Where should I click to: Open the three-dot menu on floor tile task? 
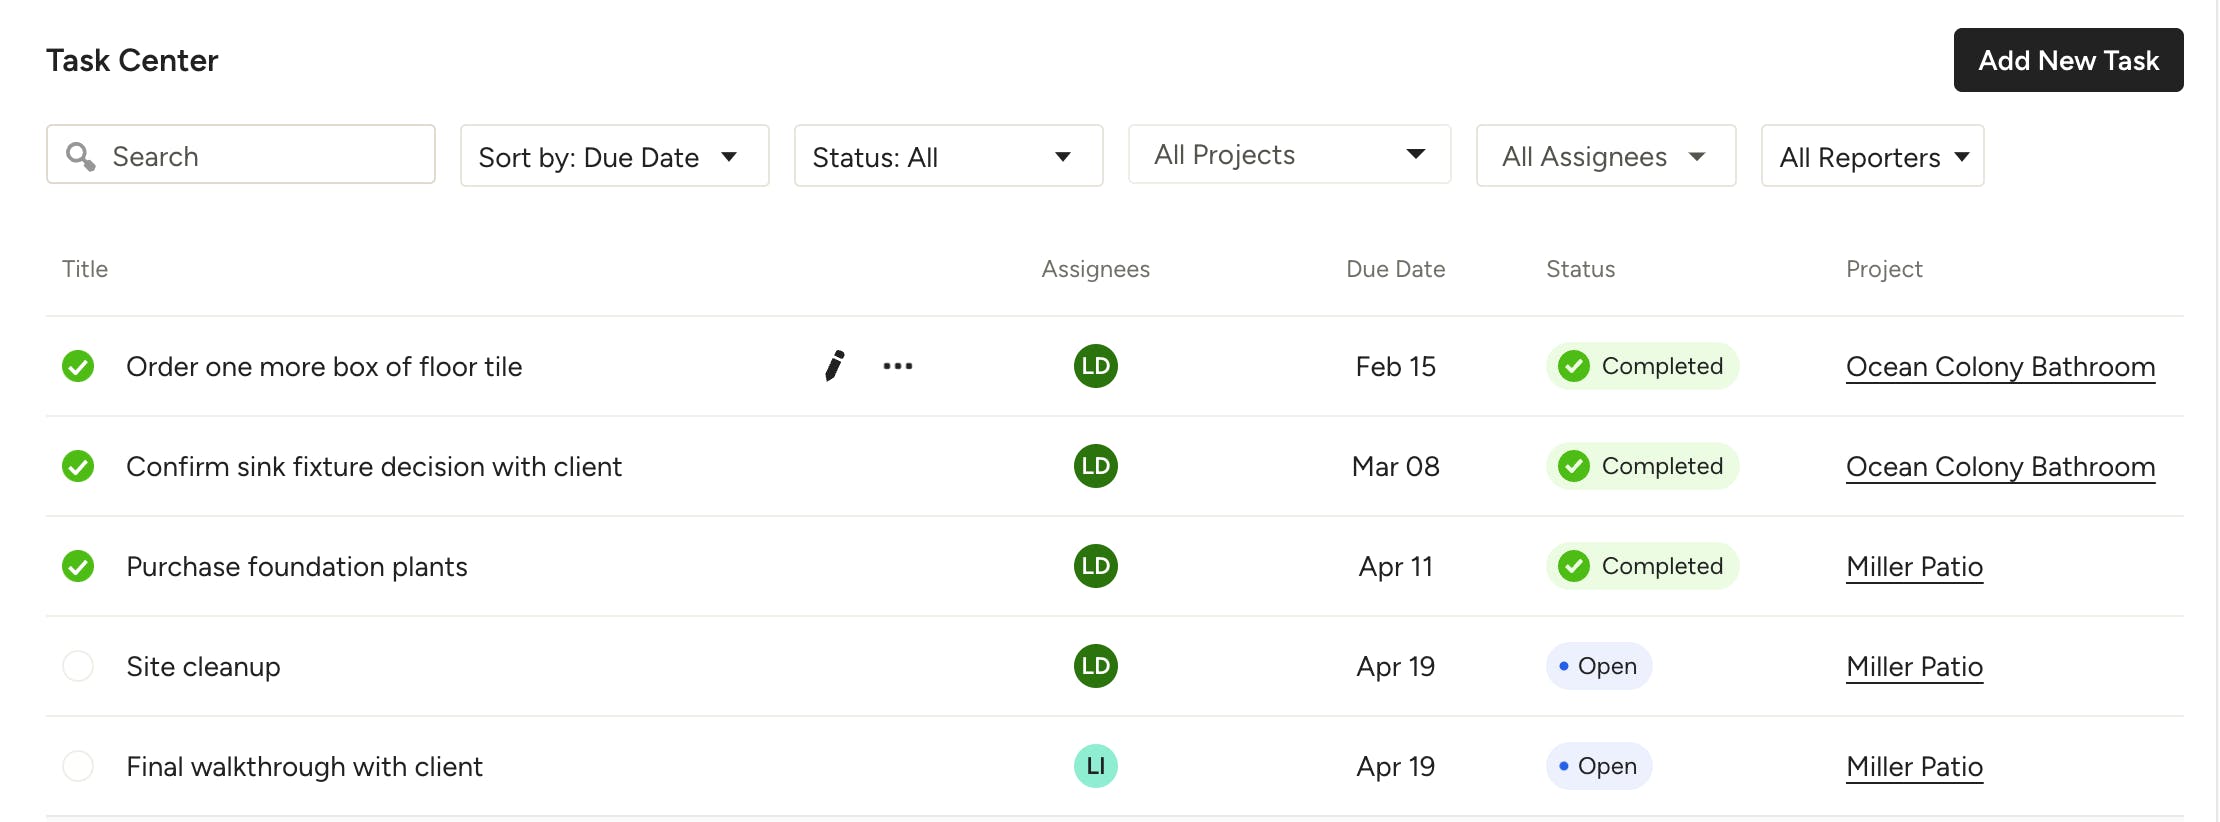pos(897,366)
